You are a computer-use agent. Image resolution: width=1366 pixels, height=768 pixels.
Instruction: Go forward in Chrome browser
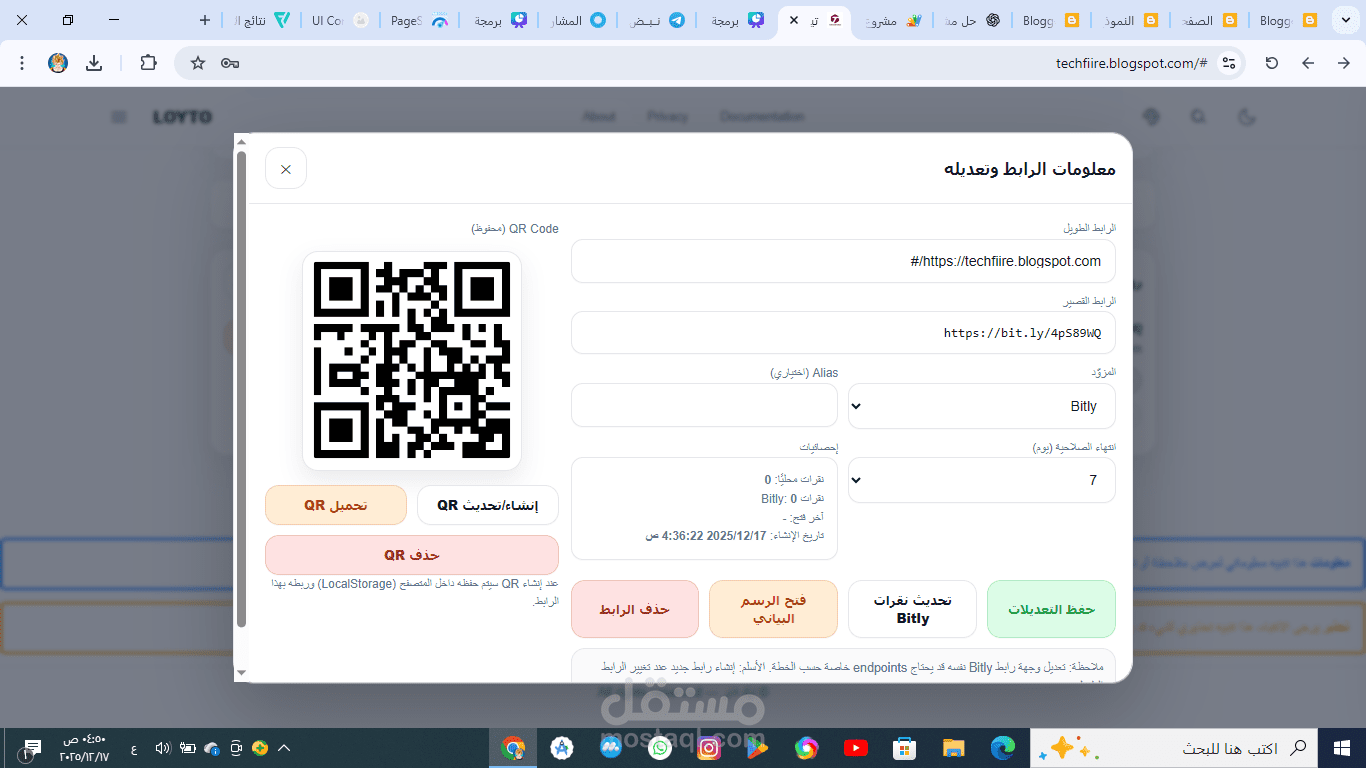point(1308,63)
